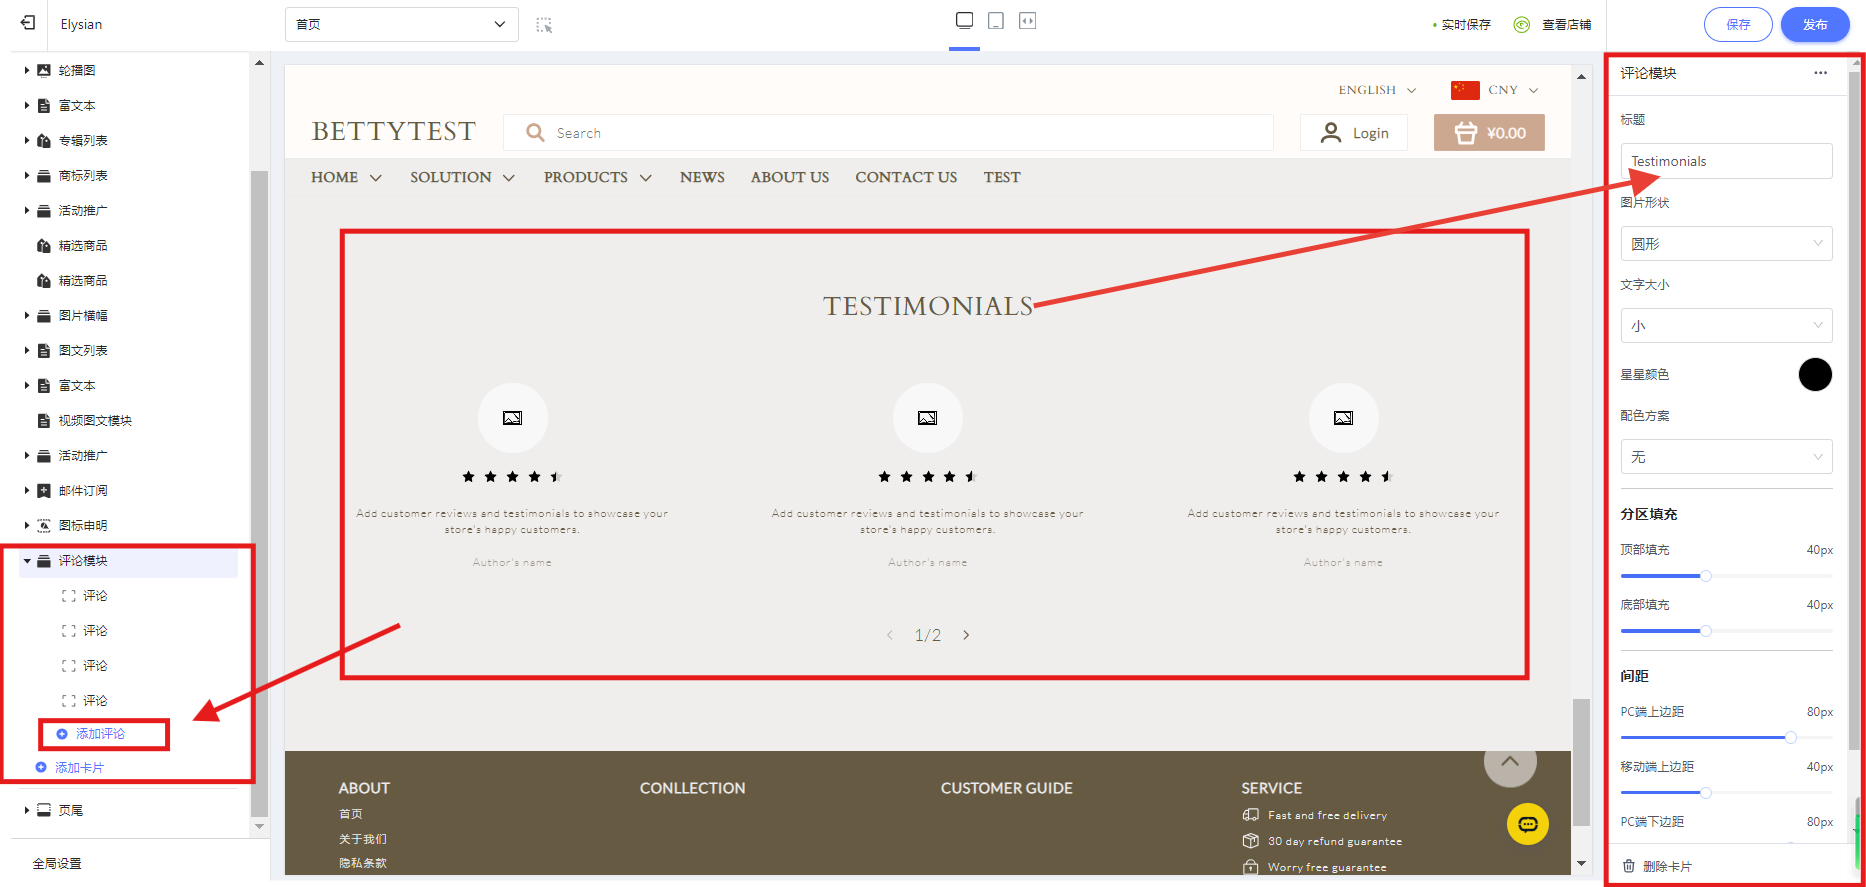Open the three-dot menu in 评论模块 panel
1866x887 pixels.
1820,73
